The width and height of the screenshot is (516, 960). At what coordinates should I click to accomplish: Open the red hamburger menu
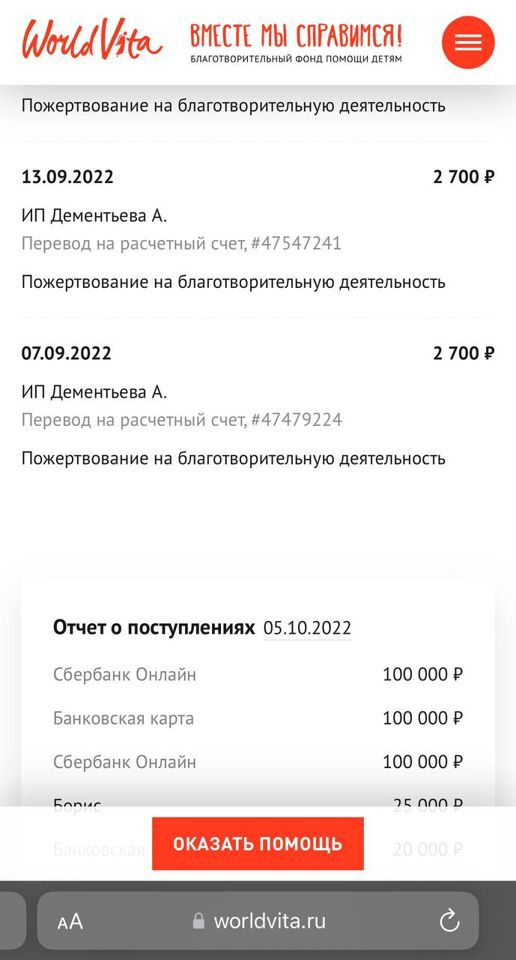(468, 42)
